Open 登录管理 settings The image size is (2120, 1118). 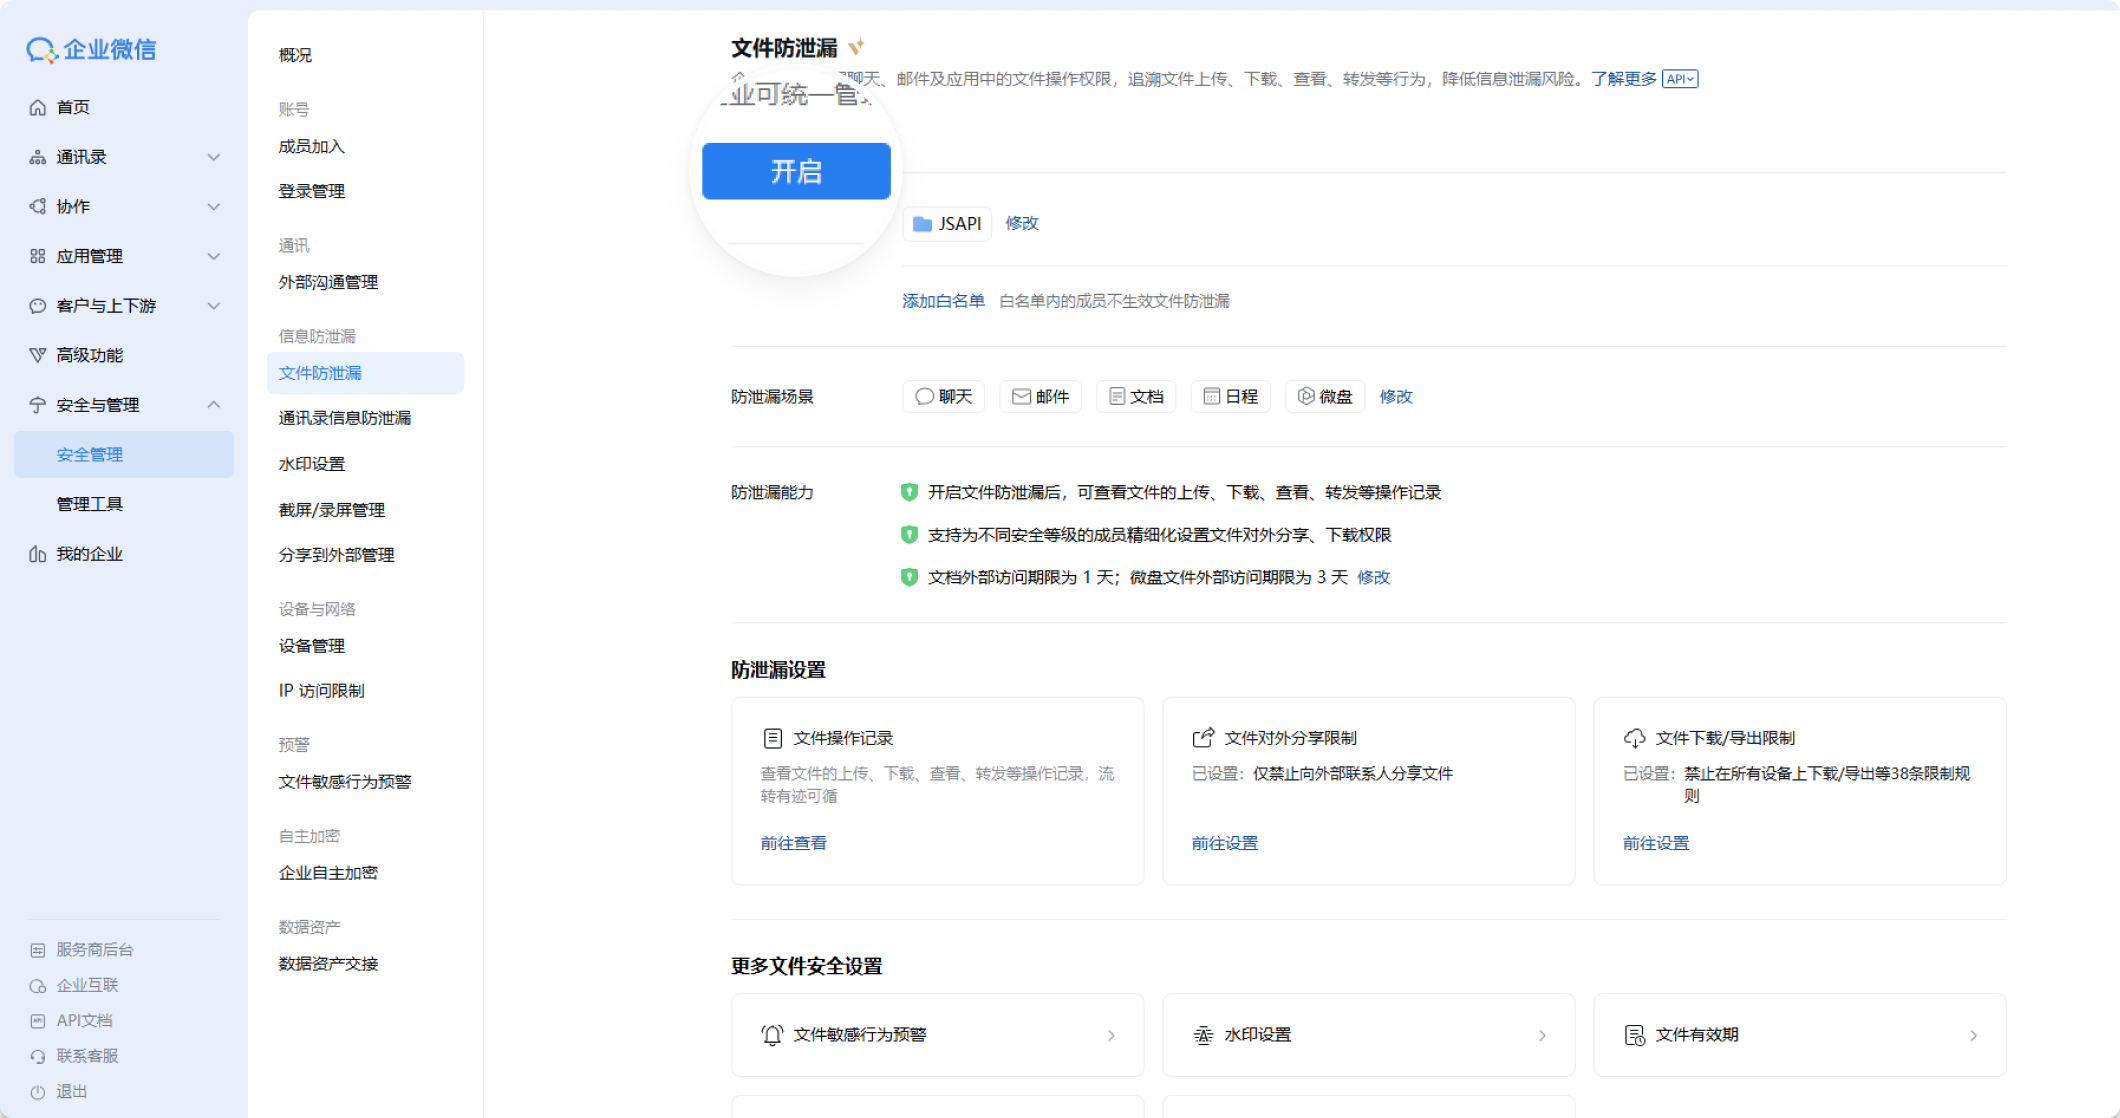(x=312, y=191)
